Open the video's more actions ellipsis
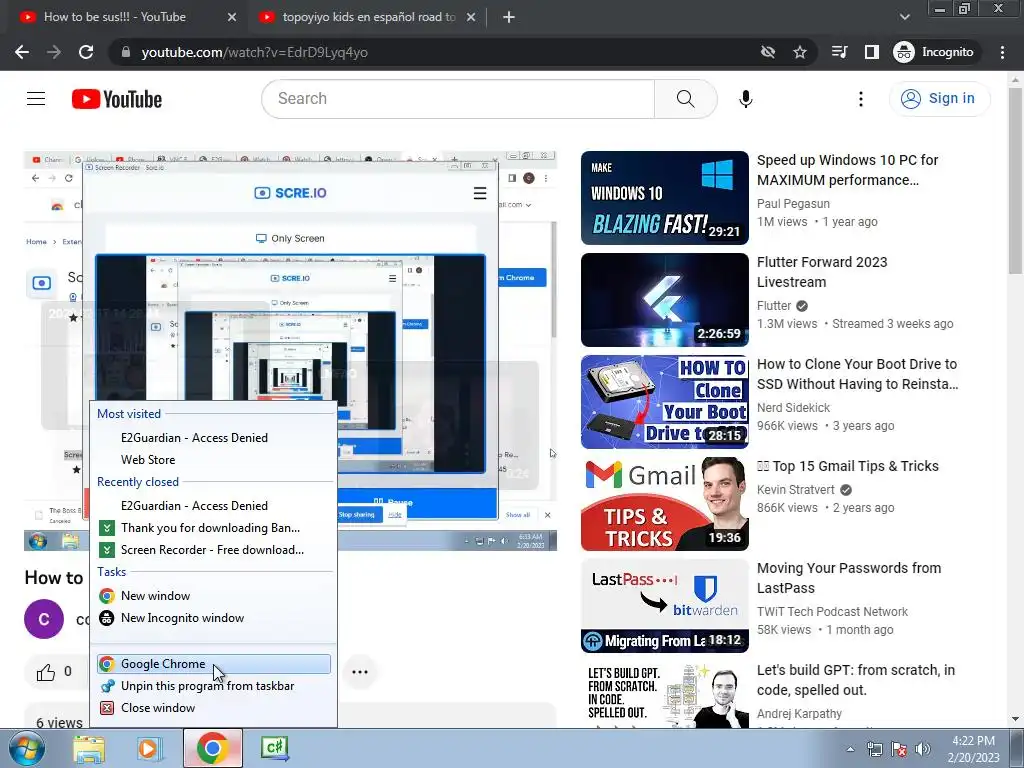The image size is (1024, 768). click(360, 672)
